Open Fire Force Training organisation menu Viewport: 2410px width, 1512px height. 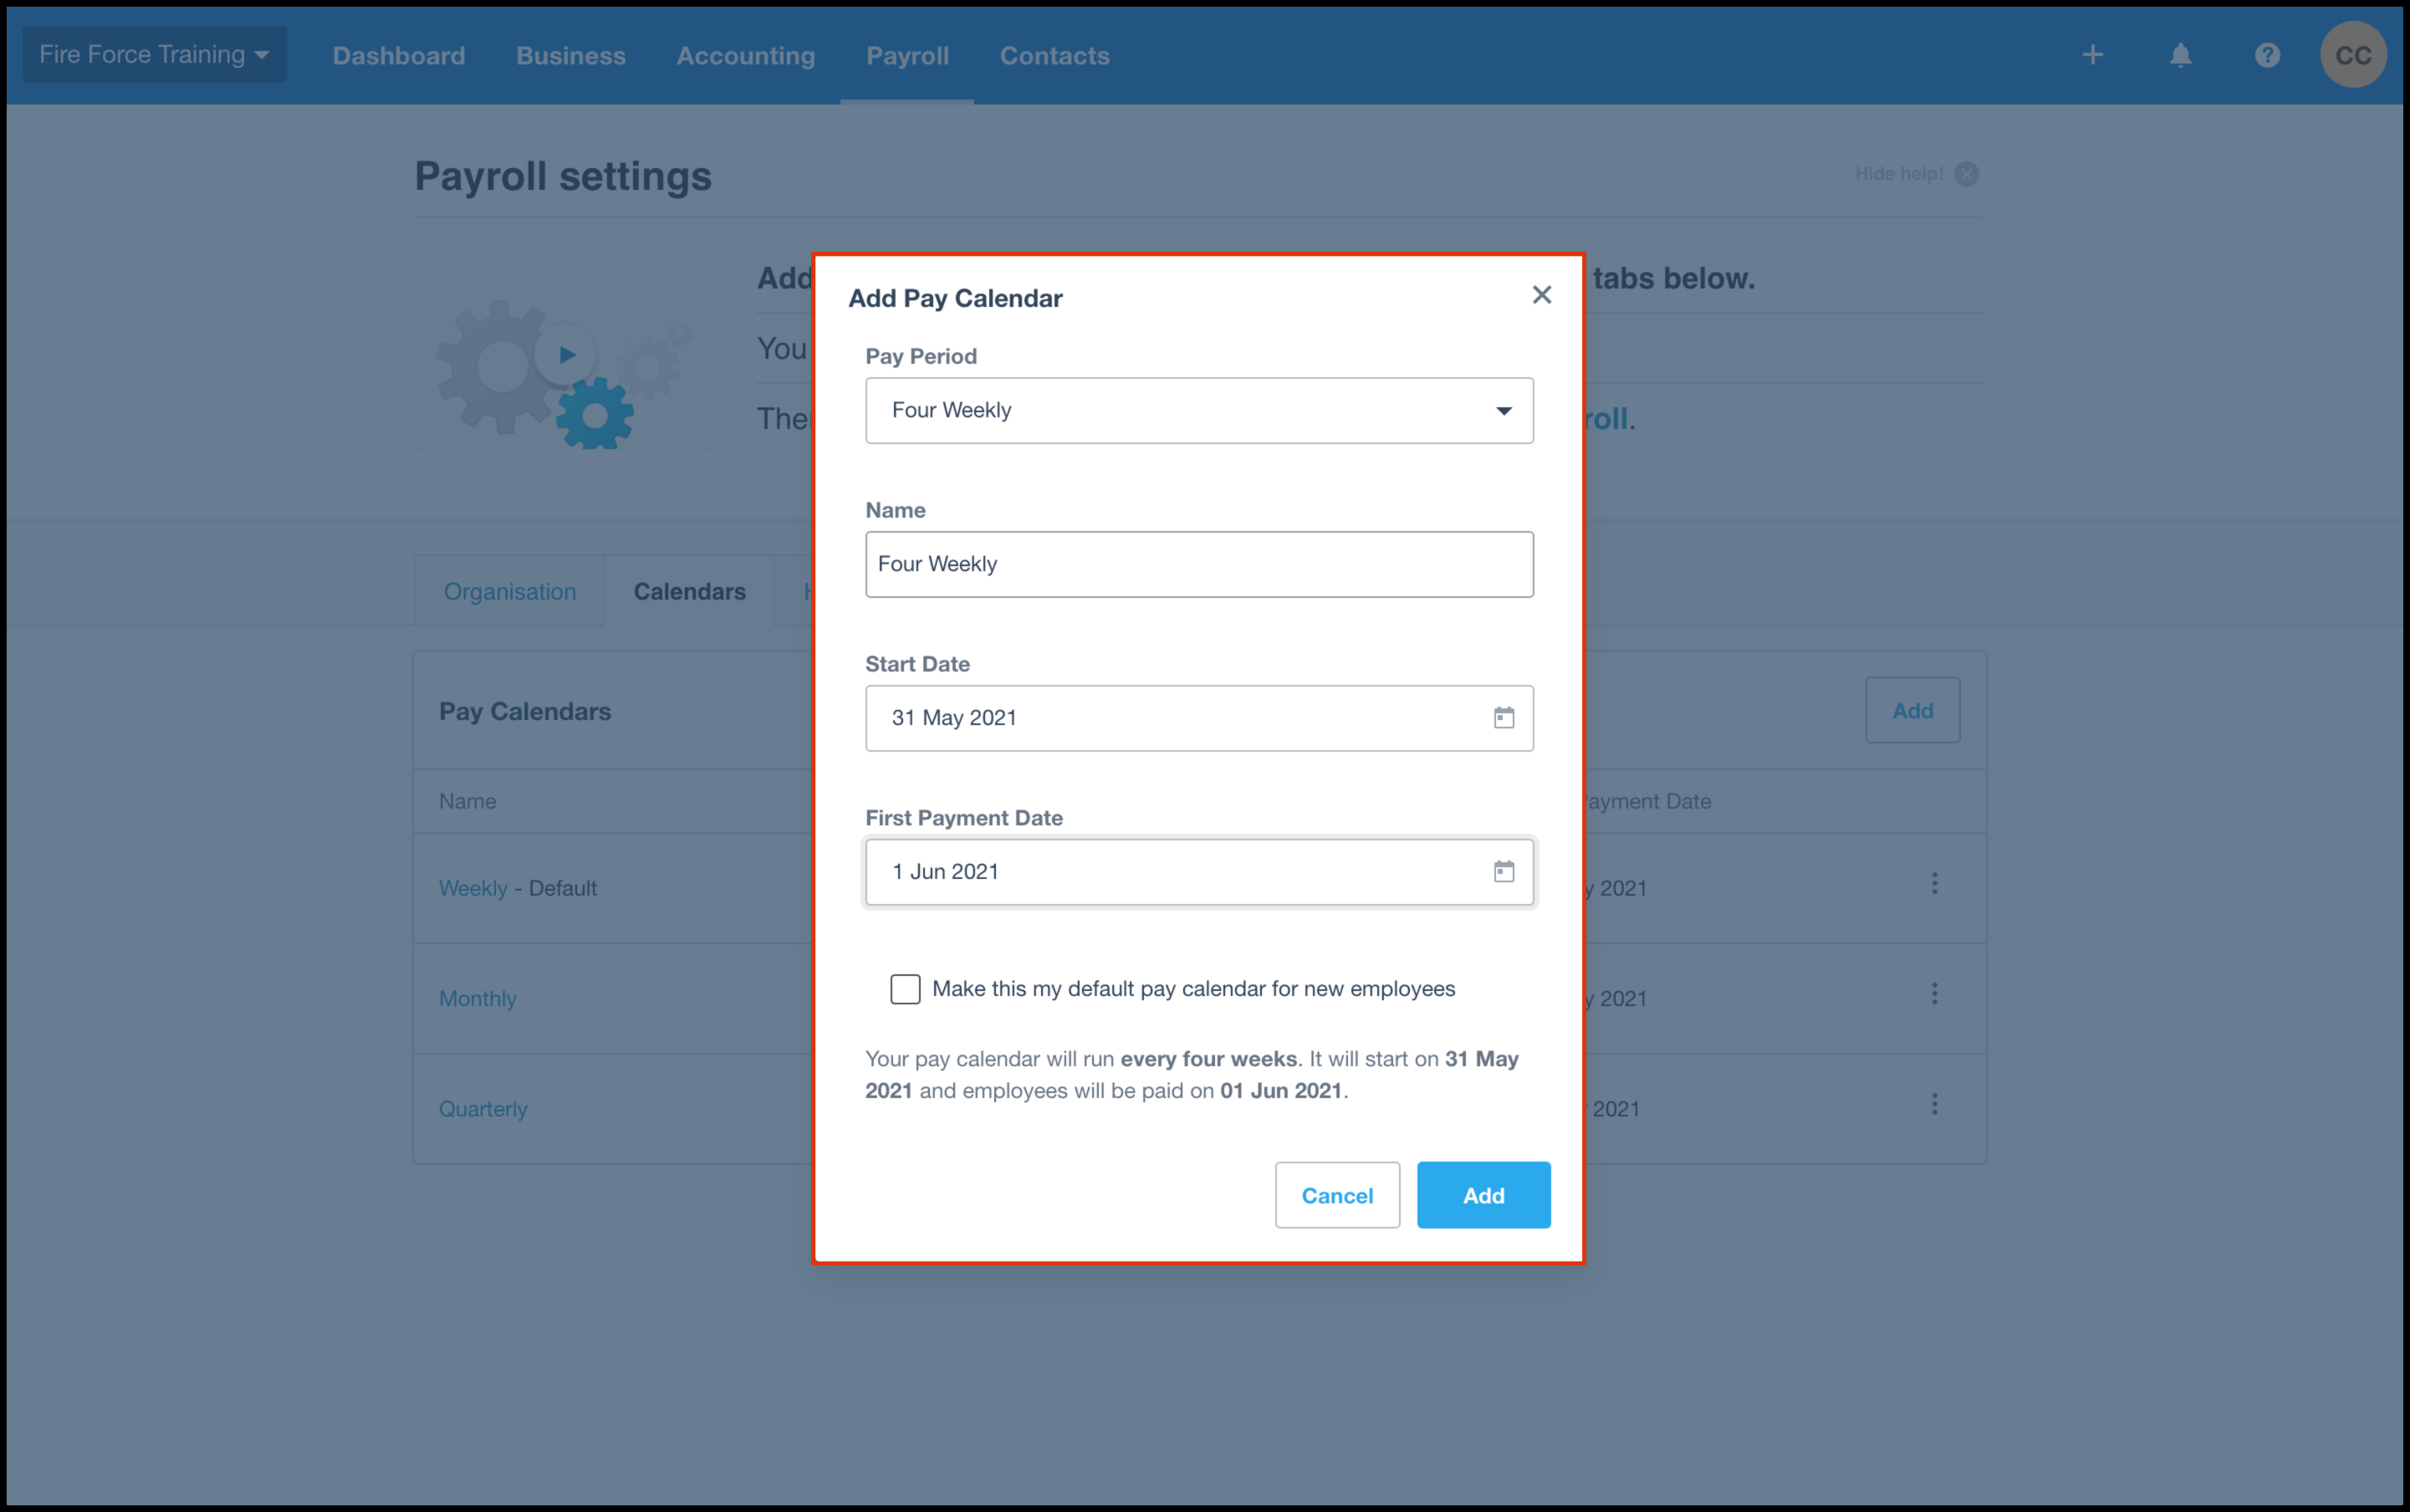154,55
